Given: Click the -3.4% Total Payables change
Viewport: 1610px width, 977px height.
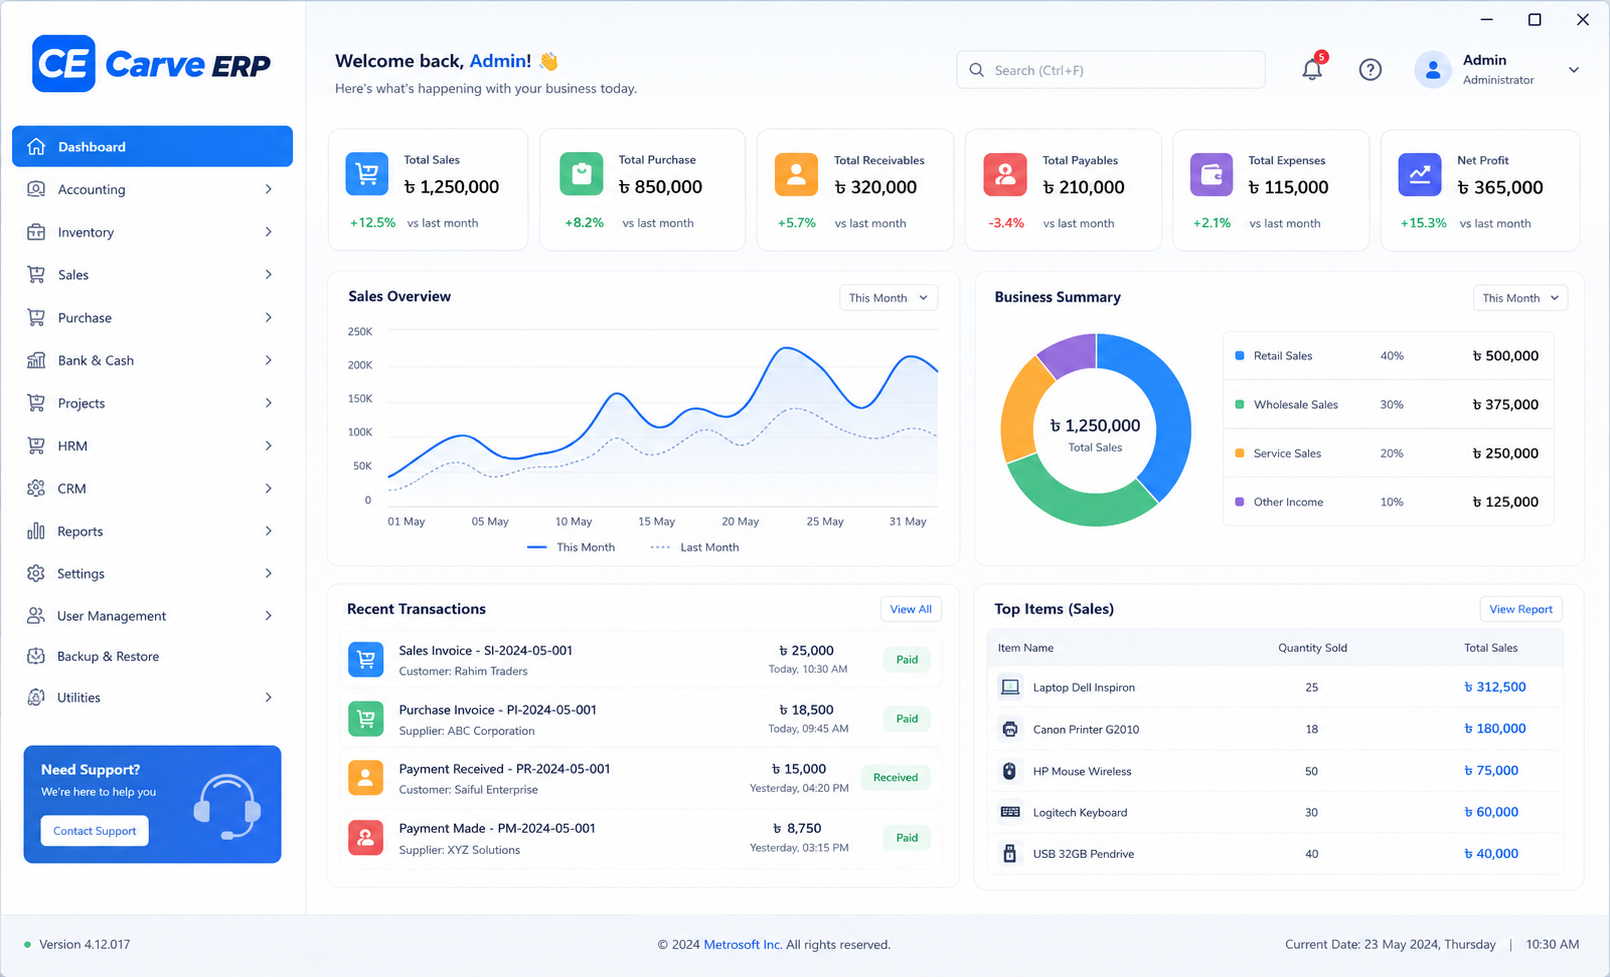Looking at the screenshot, I should (x=1006, y=223).
